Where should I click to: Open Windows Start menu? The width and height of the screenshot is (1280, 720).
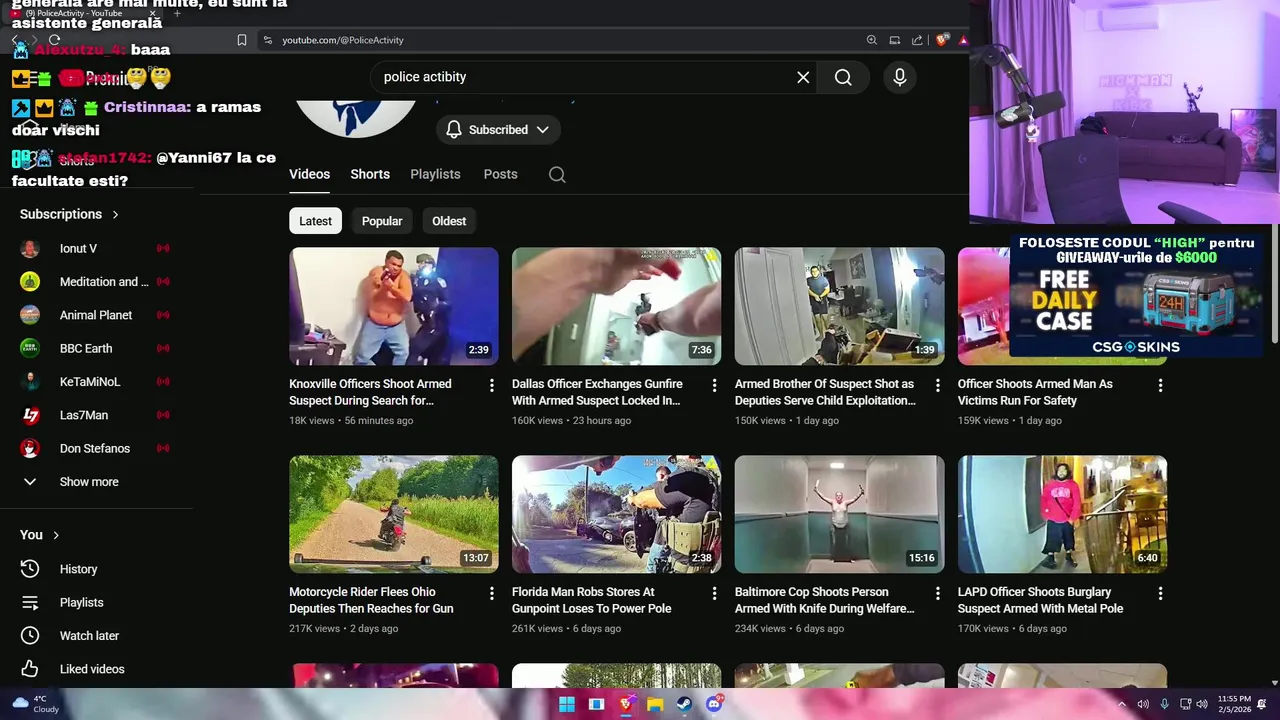pyautogui.click(x=567, y=704)
